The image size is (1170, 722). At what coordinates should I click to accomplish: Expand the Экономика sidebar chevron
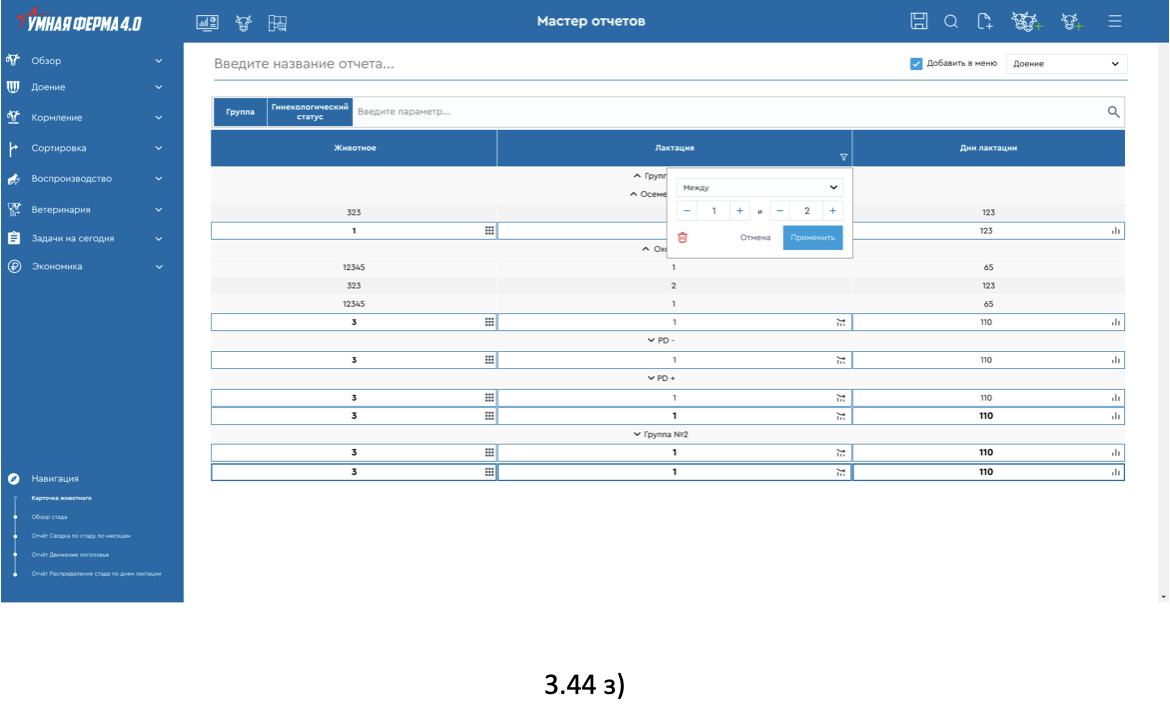[x=159, y=266]
